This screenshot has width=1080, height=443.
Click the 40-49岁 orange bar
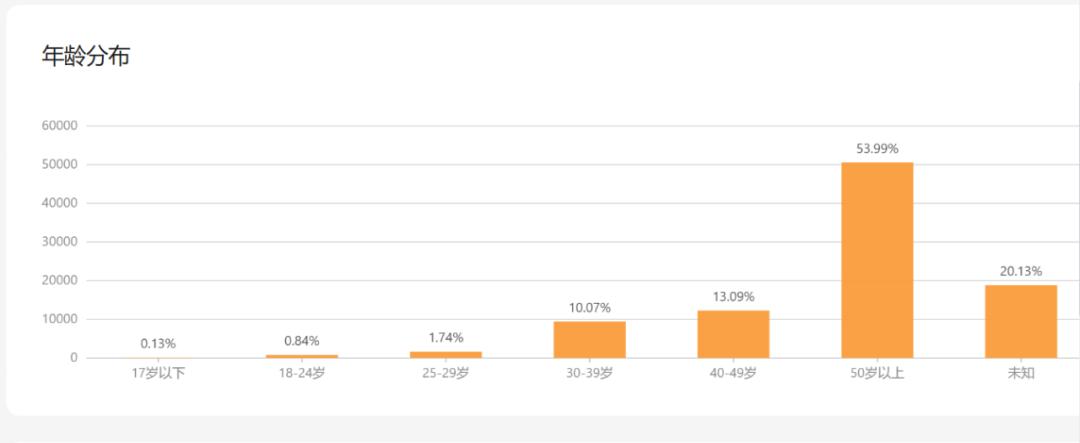click(x=733, y=334)
